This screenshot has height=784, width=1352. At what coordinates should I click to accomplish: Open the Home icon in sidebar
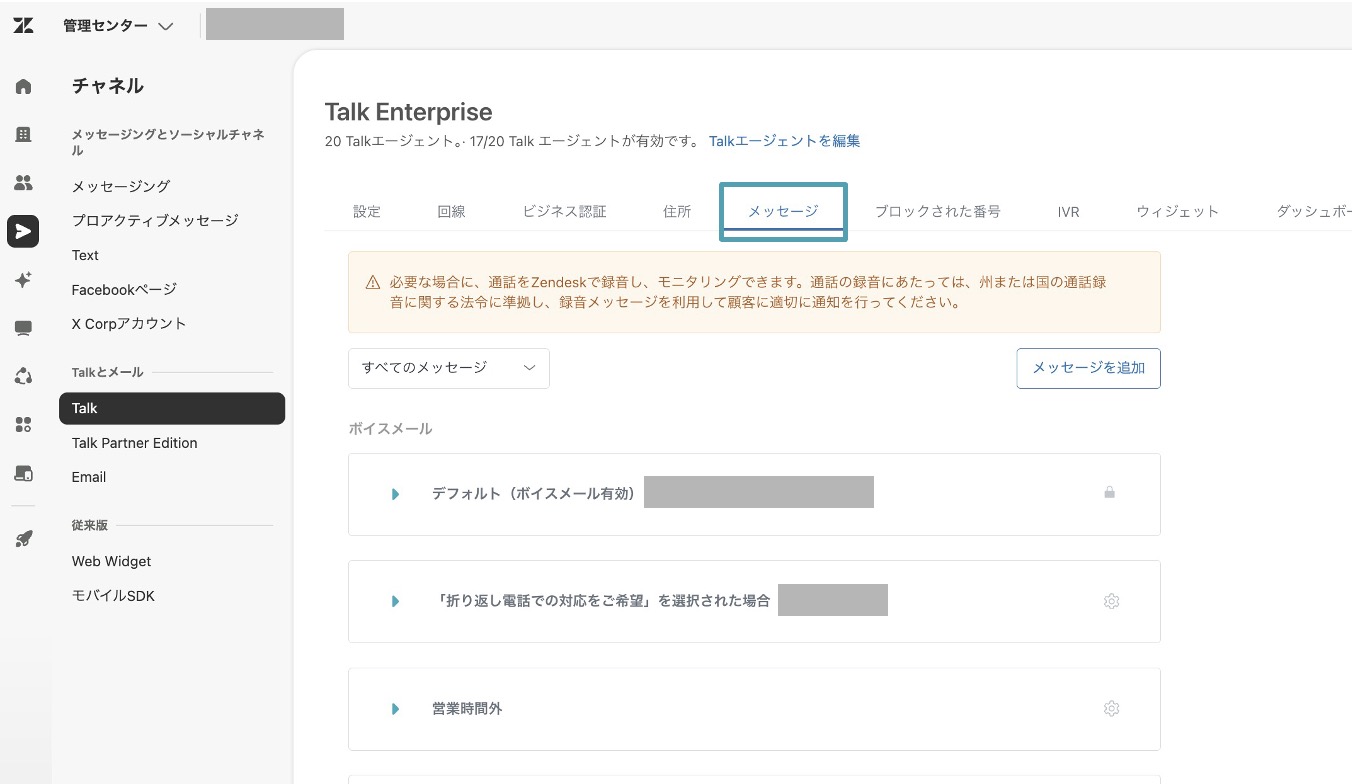point(23,86)
